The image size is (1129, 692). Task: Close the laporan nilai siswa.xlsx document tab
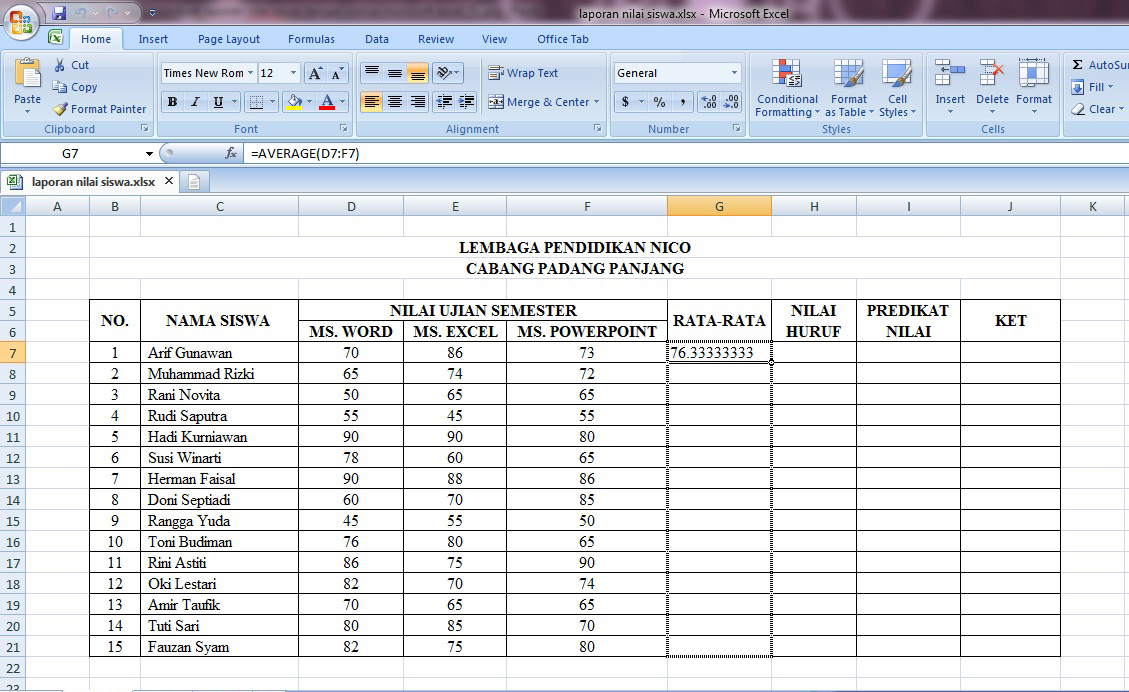coord(168,181)
